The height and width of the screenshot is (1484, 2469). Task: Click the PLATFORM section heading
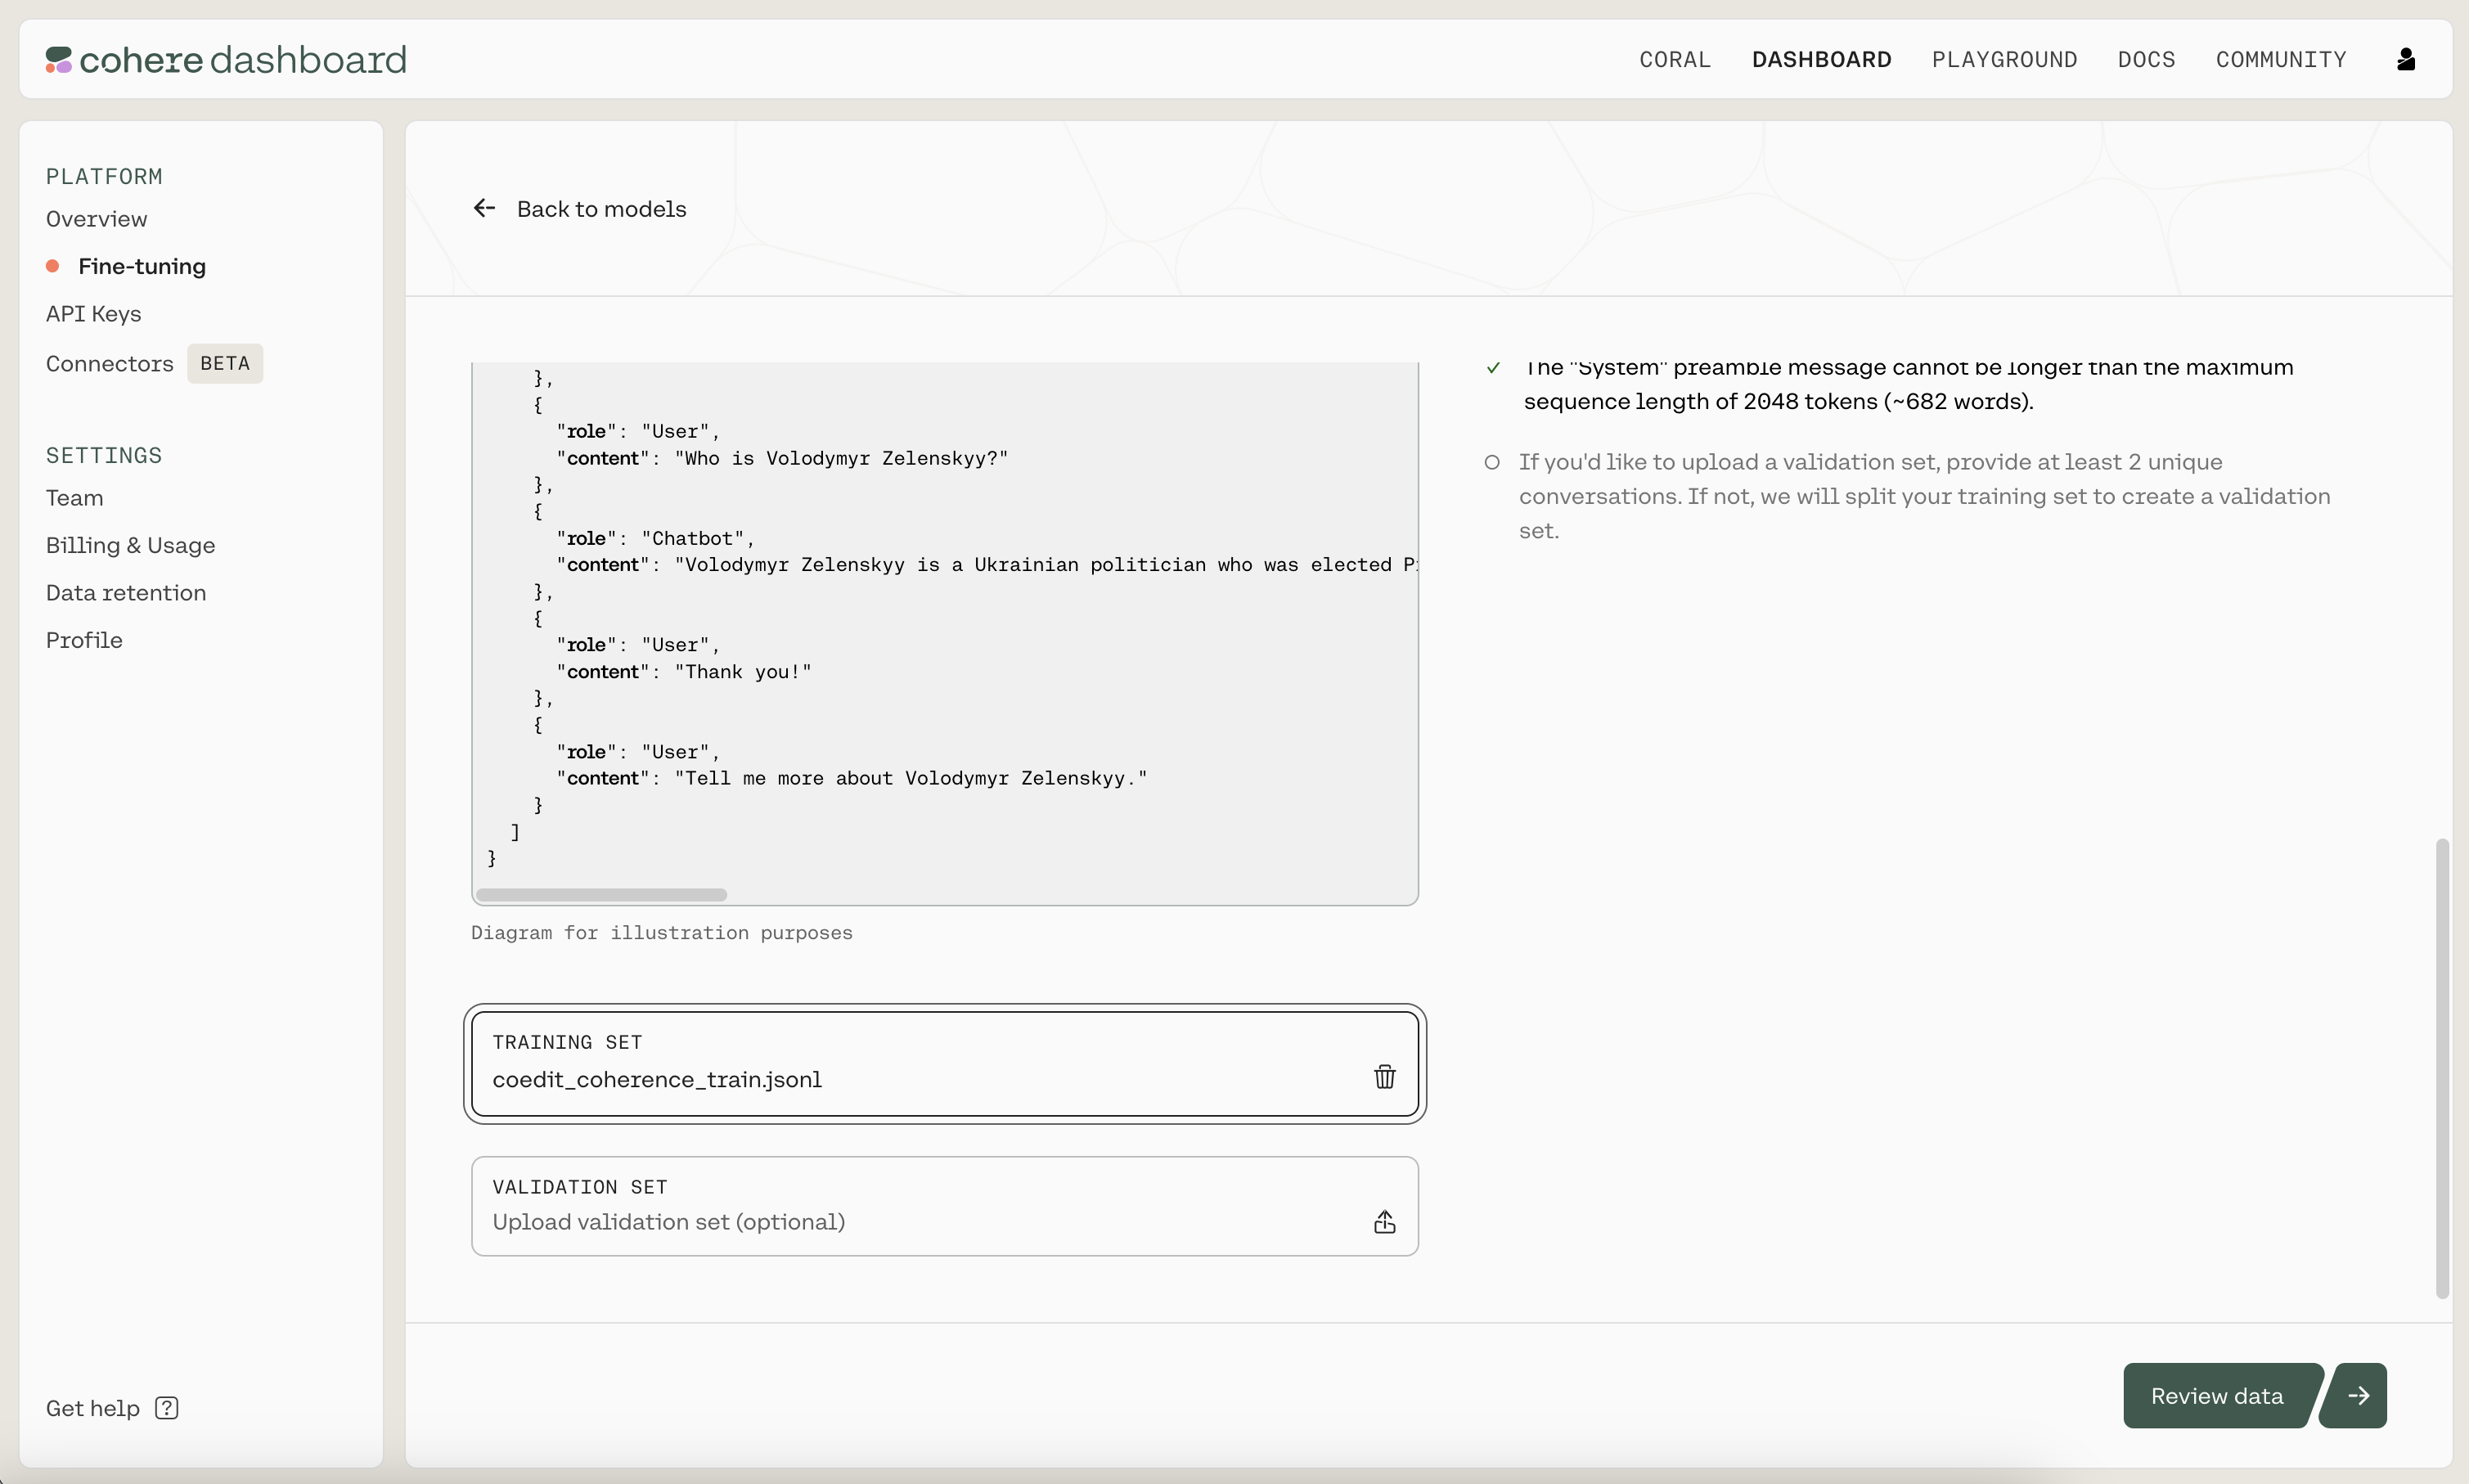tap(104, 176)
